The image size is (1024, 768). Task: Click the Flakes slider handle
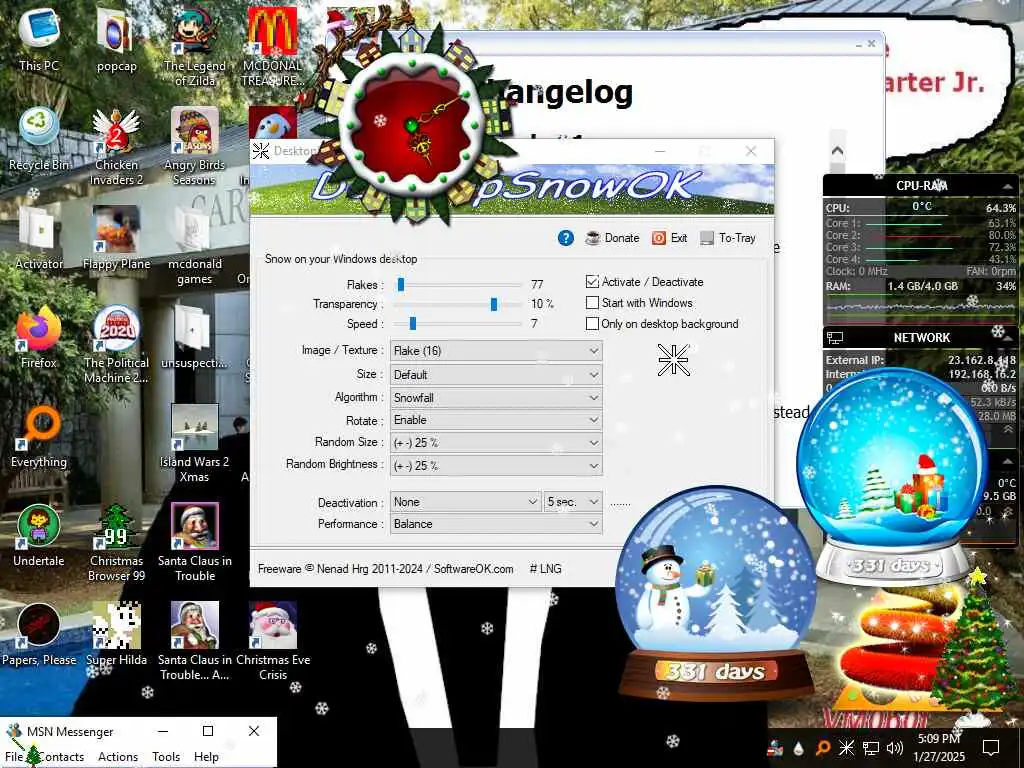[401, 284]
